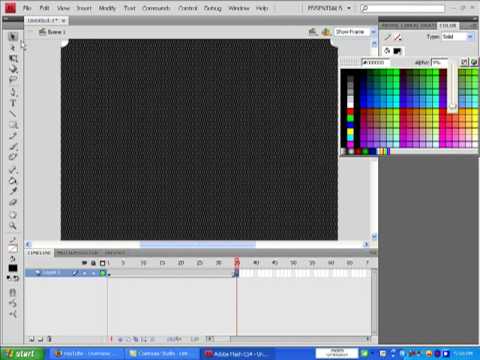Click the stroke color pencil control in tools panel

click(x=13, y=240)
